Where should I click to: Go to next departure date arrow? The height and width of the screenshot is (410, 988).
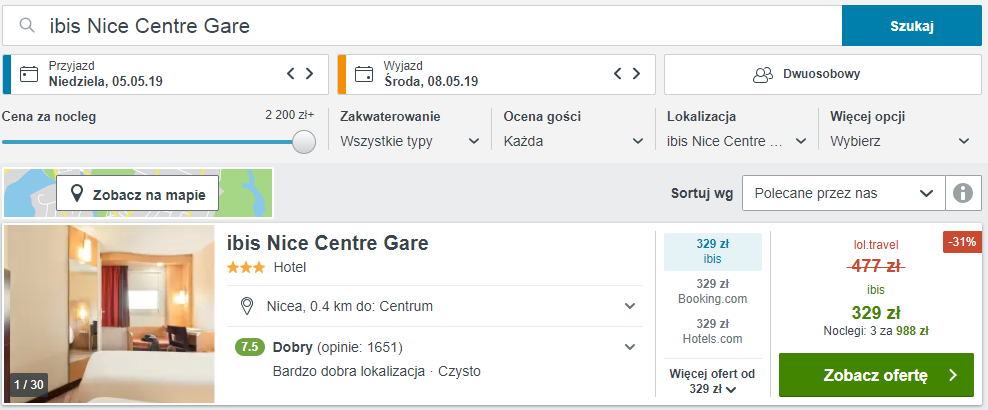[x=636, y=74]
